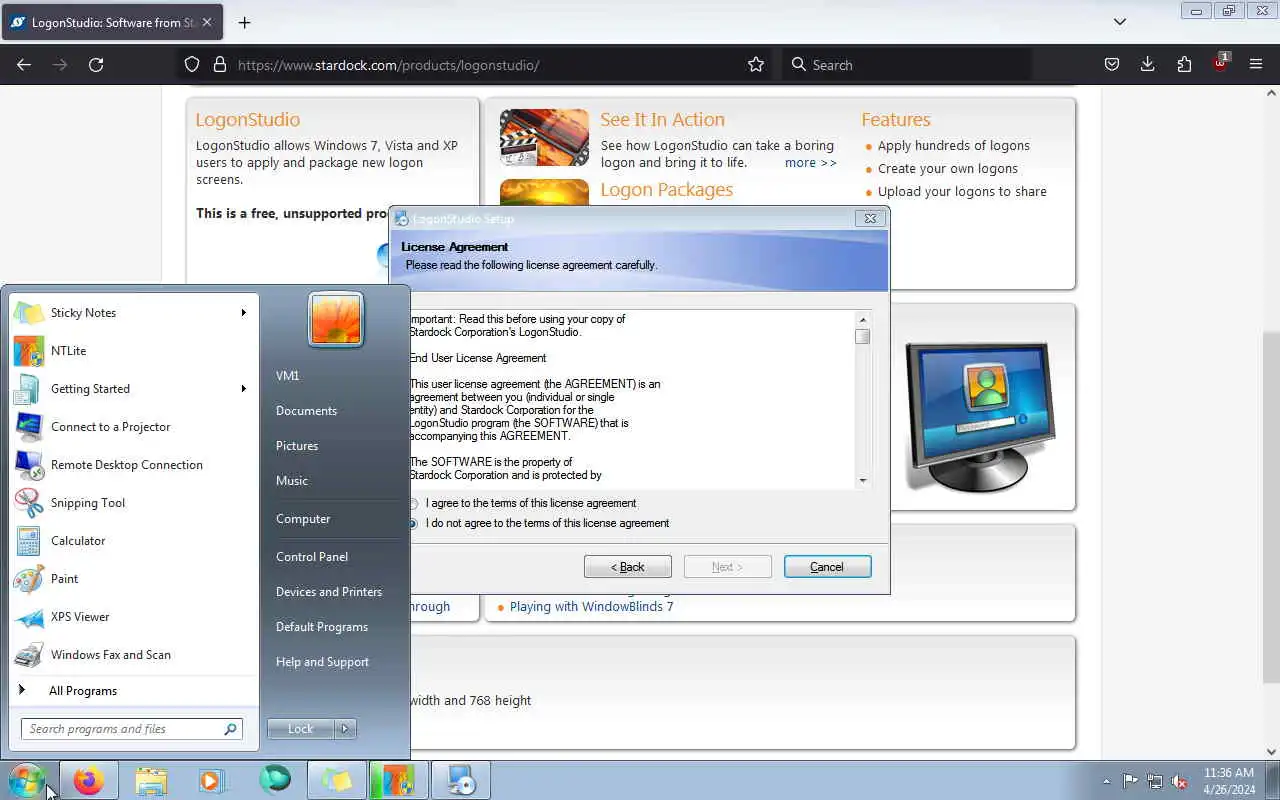The image size is (1280, 800).
Task: Open See It In Action heading link
Action: [662, 120]
